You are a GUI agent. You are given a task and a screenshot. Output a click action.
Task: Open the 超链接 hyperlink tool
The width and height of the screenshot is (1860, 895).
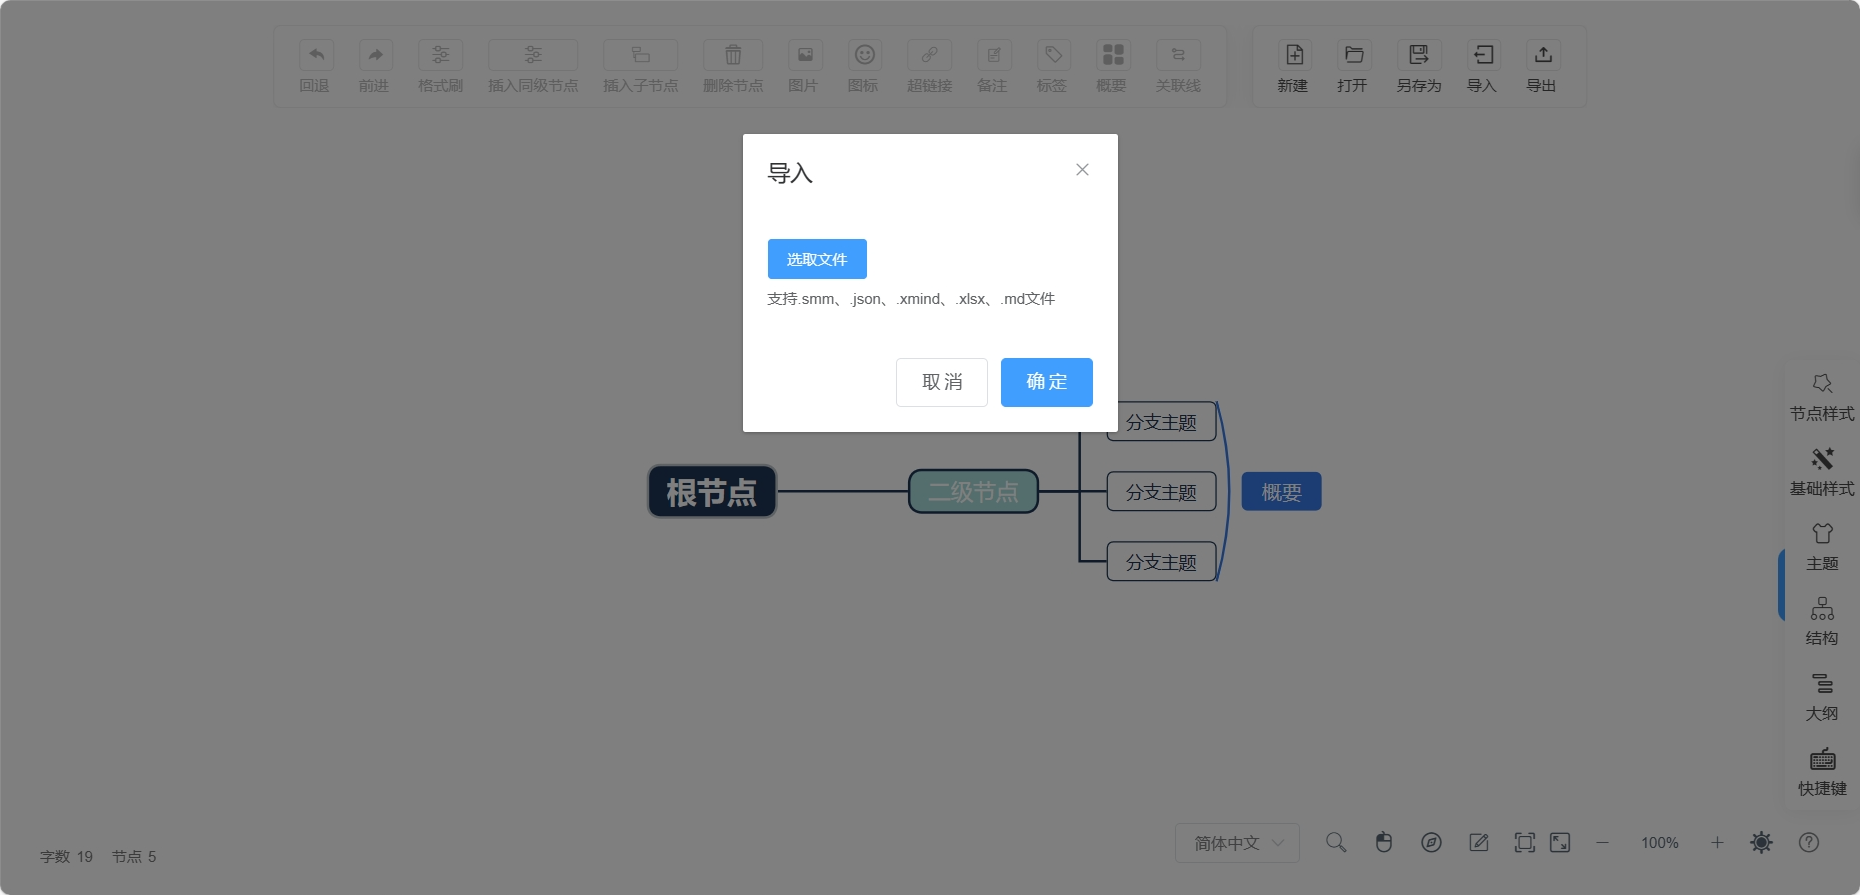click(929, 55)
